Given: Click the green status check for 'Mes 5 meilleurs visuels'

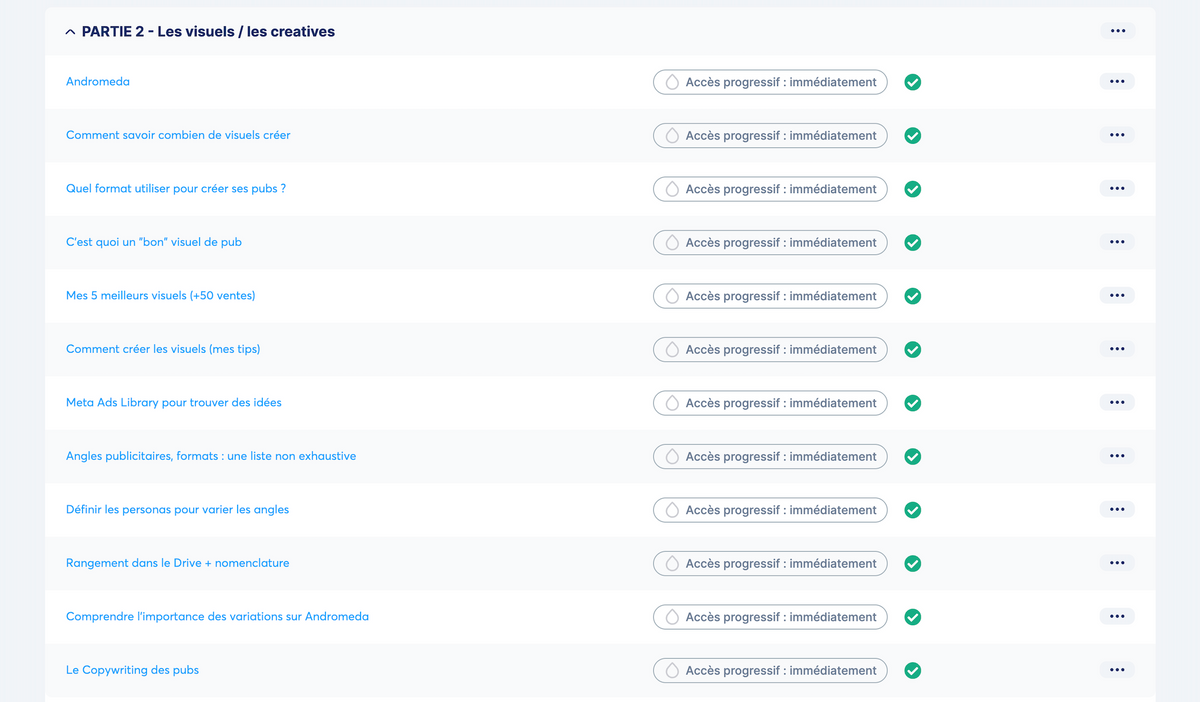Looking at the screenshot, I should 912,296.
